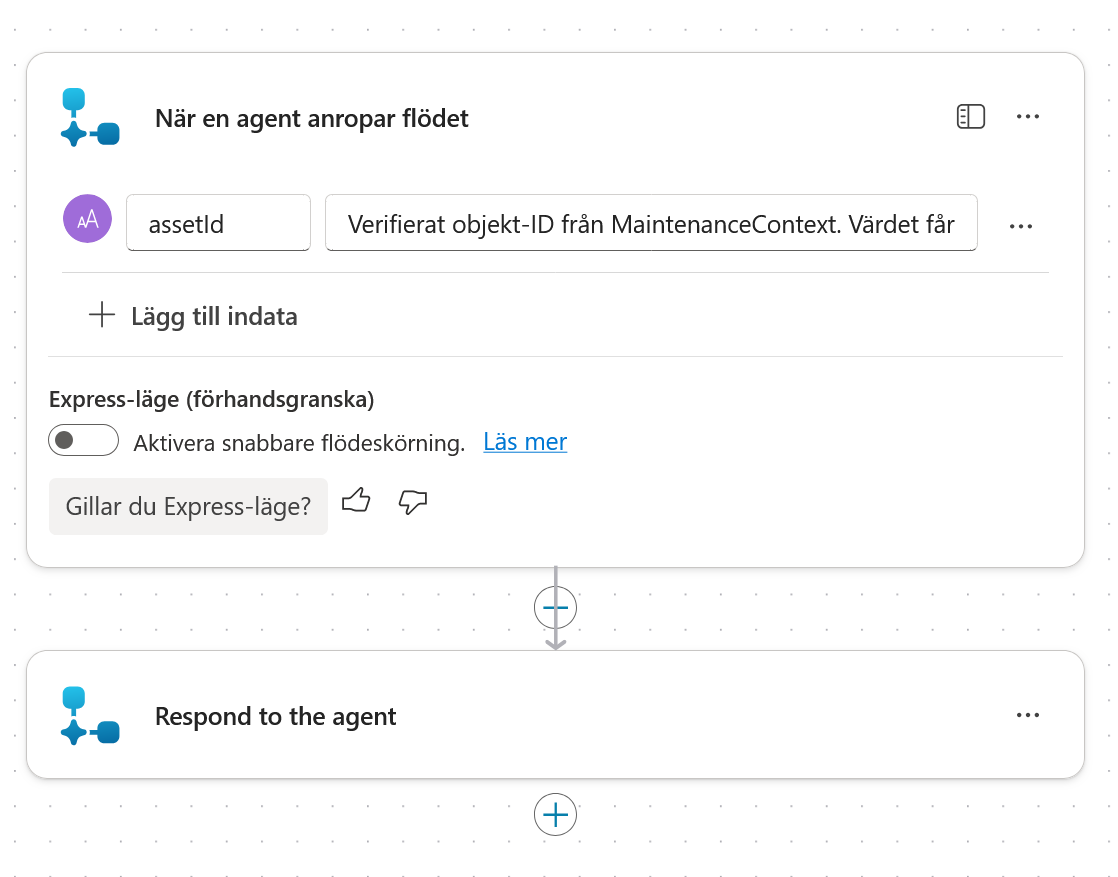Add a new step below Respond to the agent
The width and height of the screenshot is (1118, 877).
555,814
